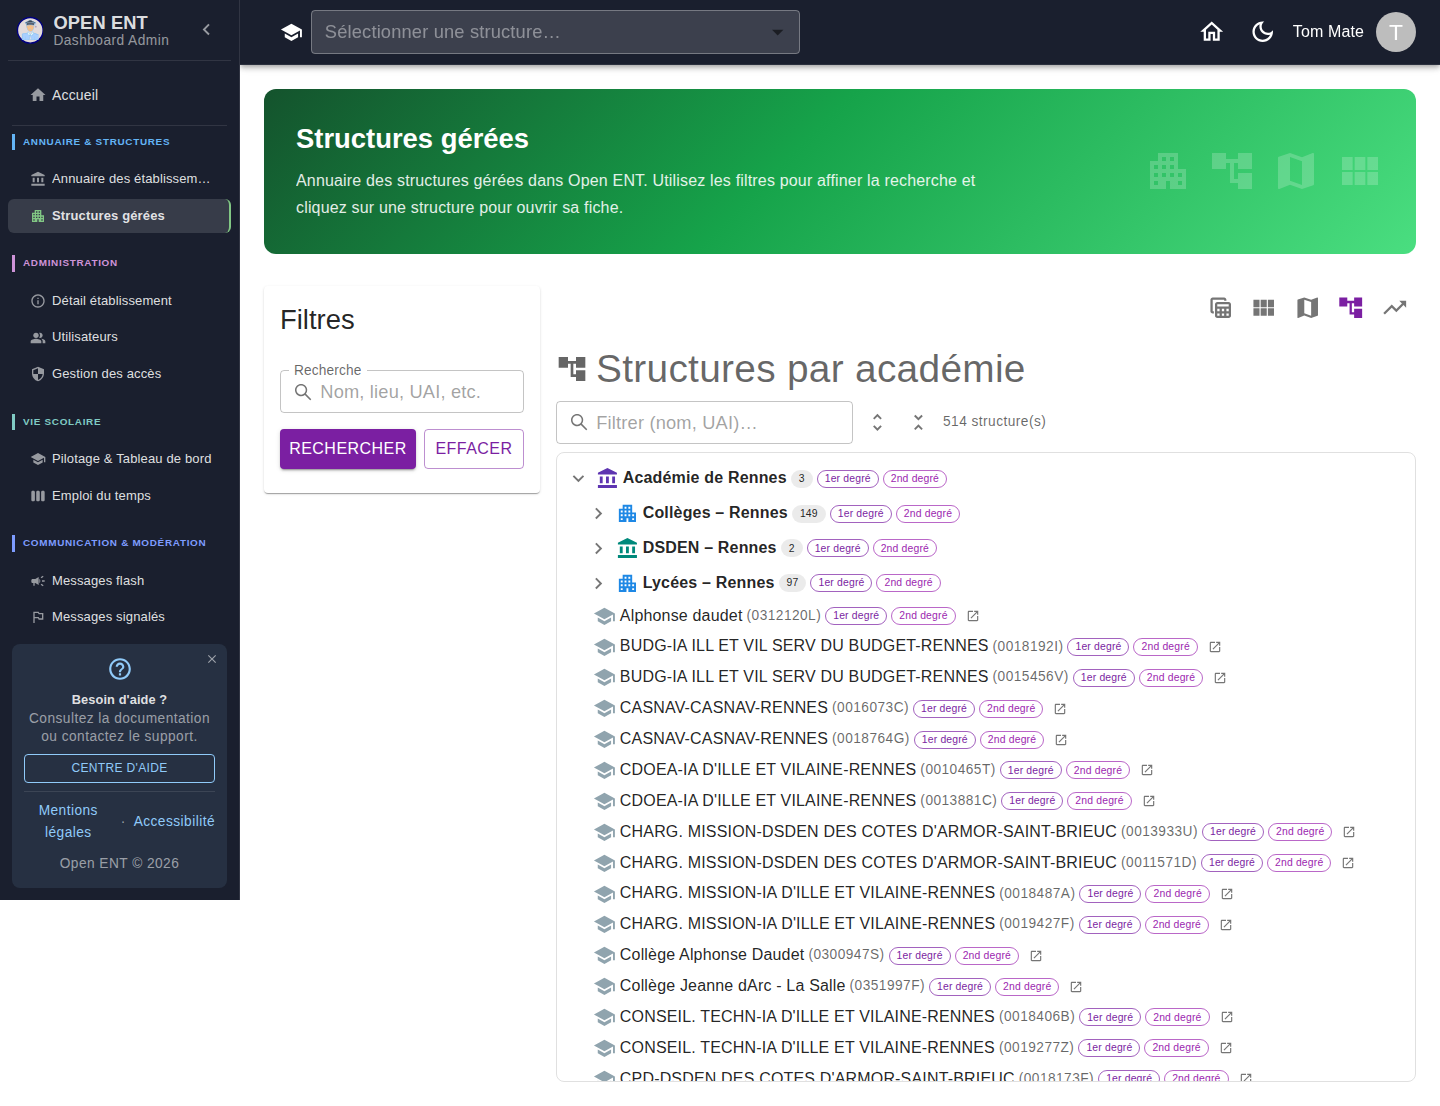Focus the Filtrer (nom, UAI) field

(x=704, y=423)
